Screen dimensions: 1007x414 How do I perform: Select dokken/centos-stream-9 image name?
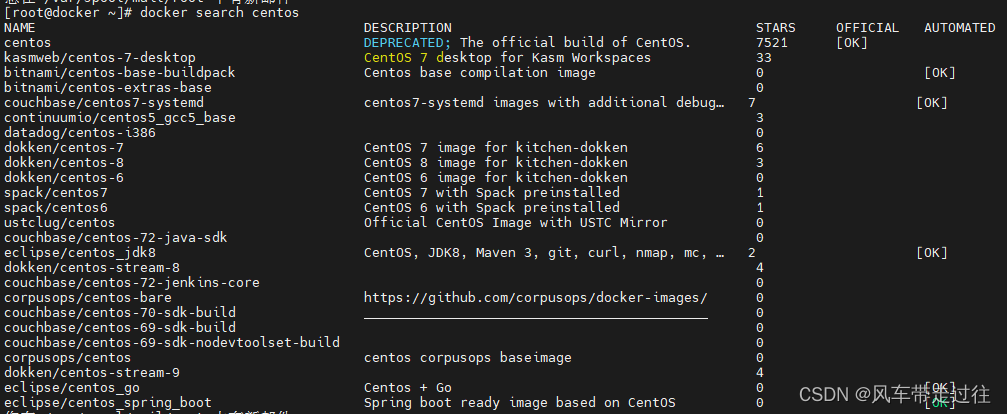point(92,373)
